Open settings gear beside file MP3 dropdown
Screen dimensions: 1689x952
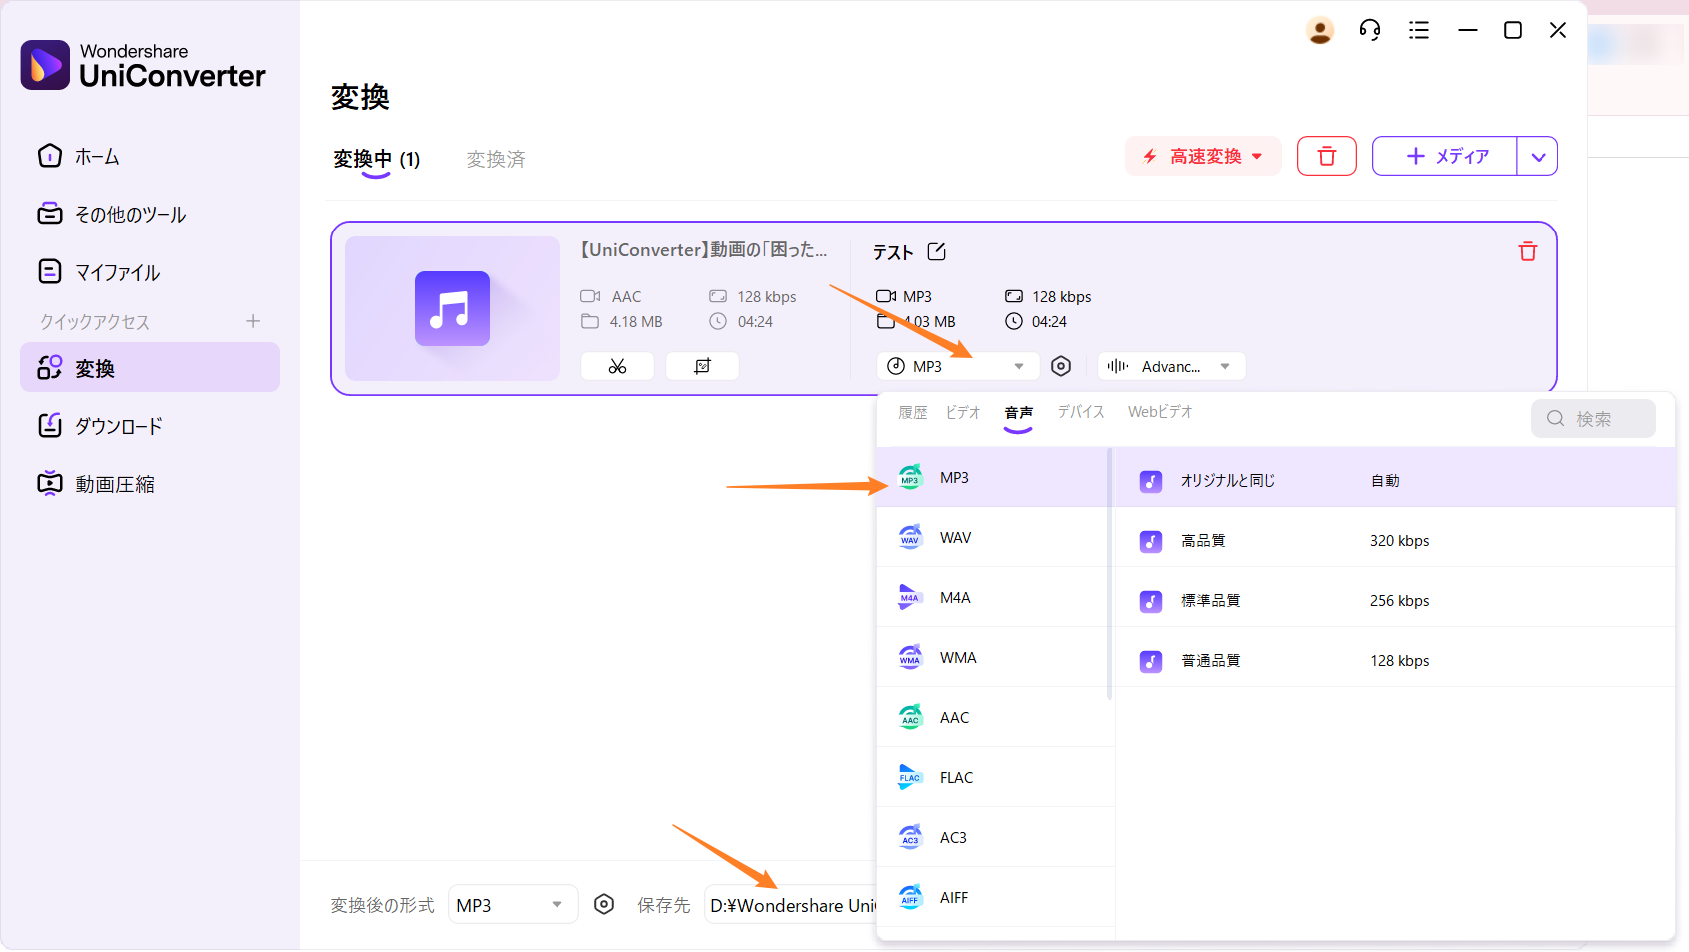point(1061,366)
